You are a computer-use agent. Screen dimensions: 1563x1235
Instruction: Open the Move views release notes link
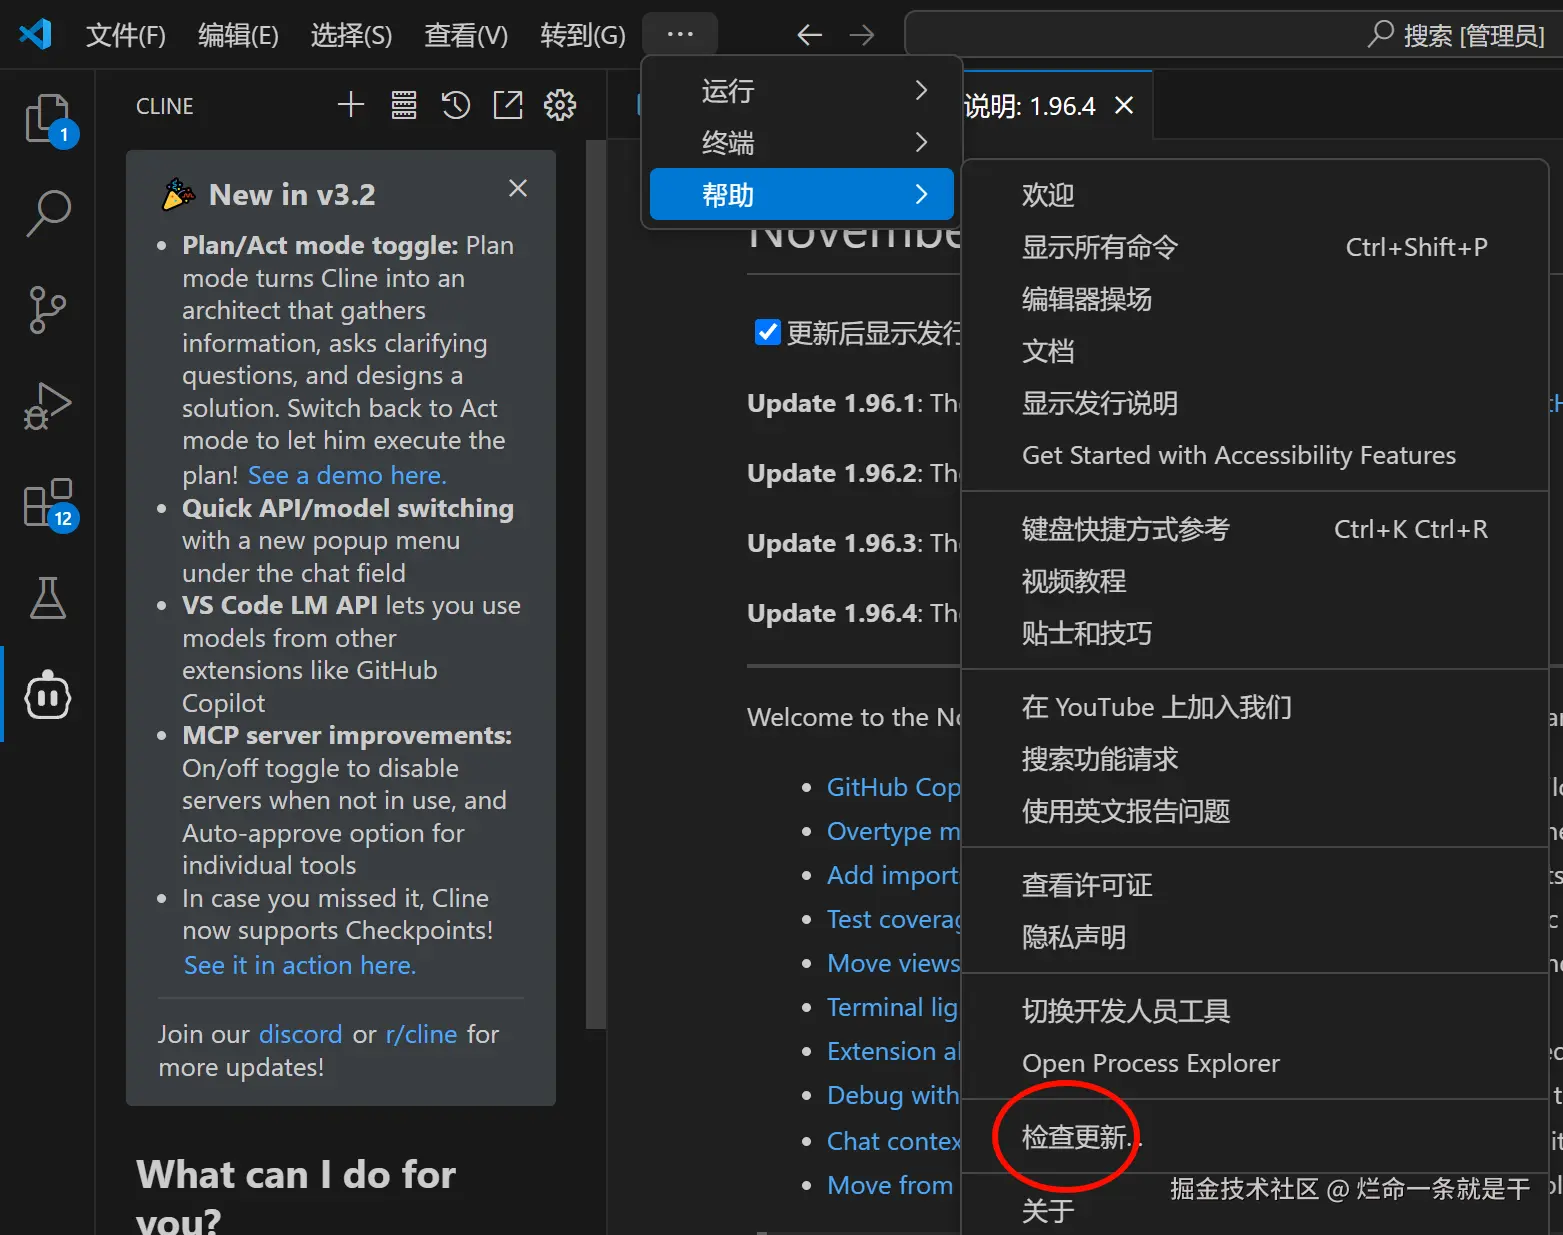tap(894, 963)
